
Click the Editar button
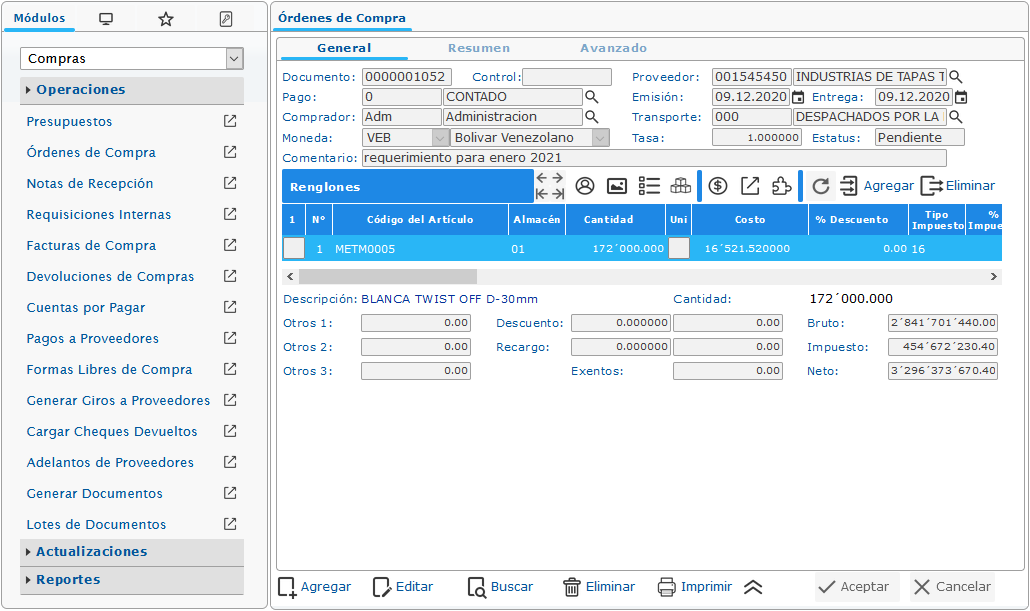tap(403, 587)
